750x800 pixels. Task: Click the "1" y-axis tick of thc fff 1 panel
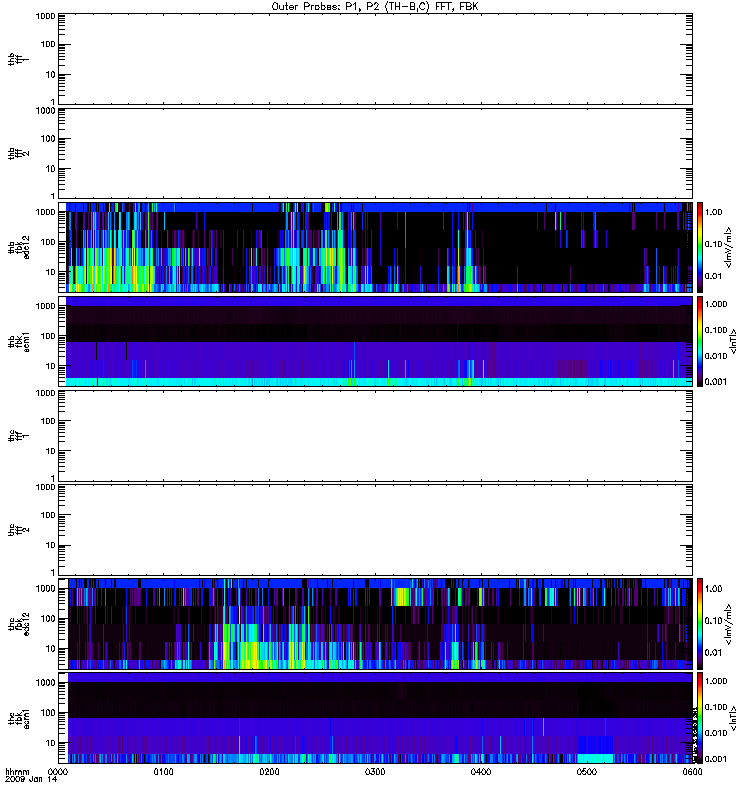click(53, 478)
